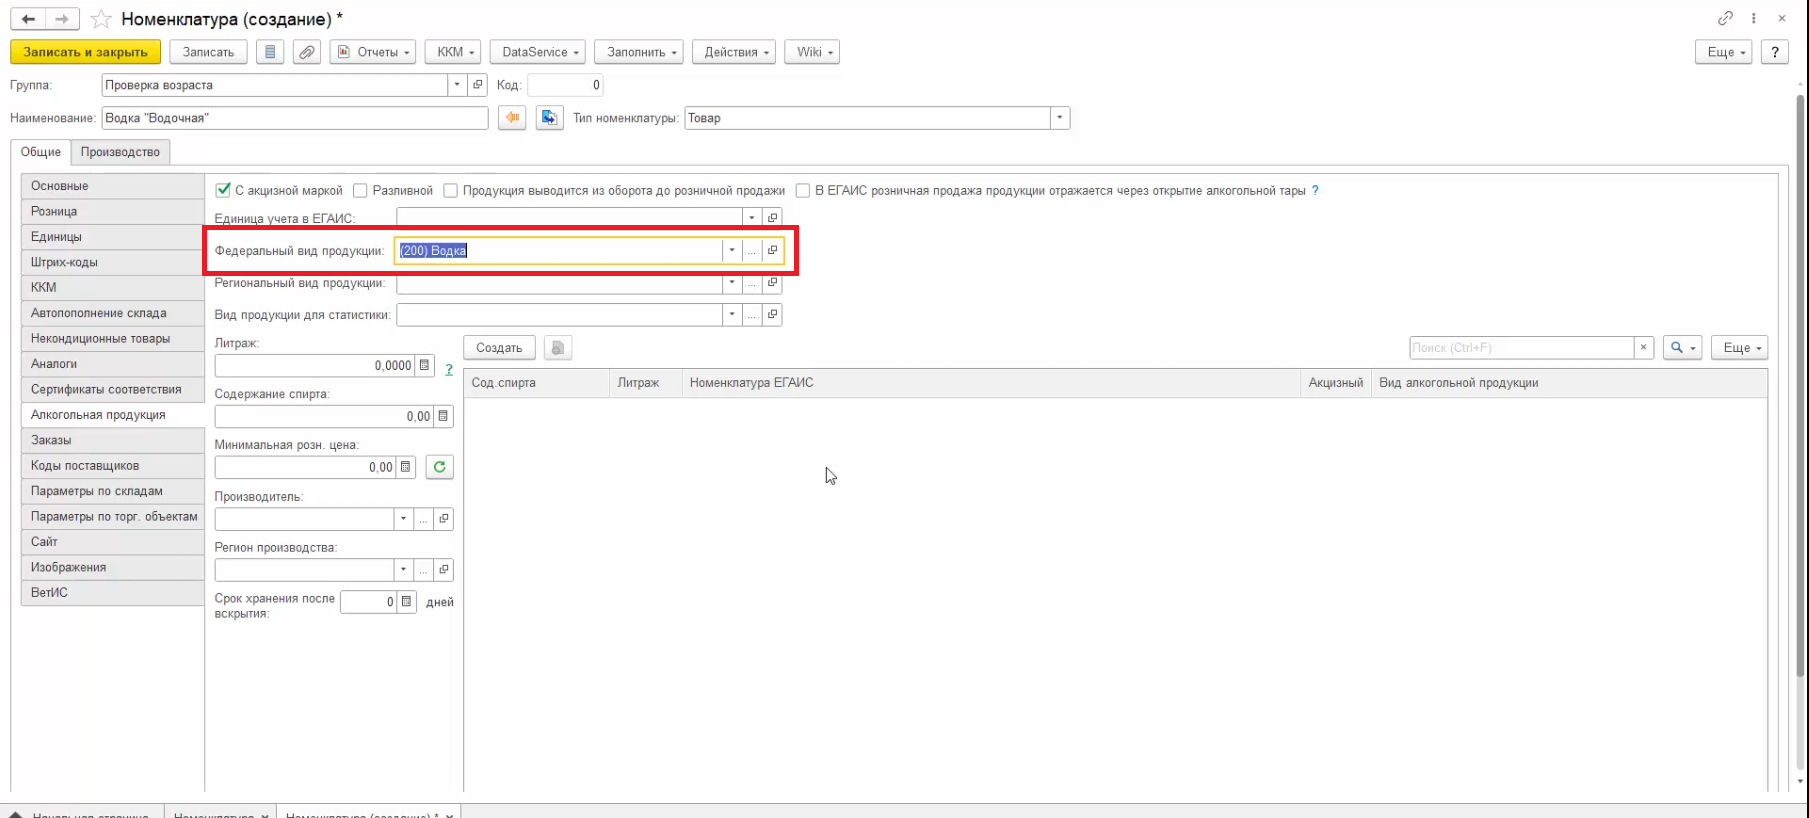
Task: Click the copy-link chain icon at top right
Action: [x=1725, y=18]
